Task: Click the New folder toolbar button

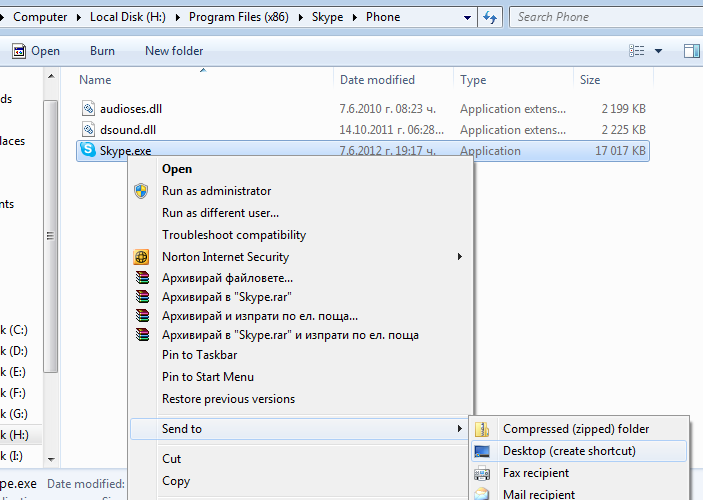Action: click(x=174, y=51)
